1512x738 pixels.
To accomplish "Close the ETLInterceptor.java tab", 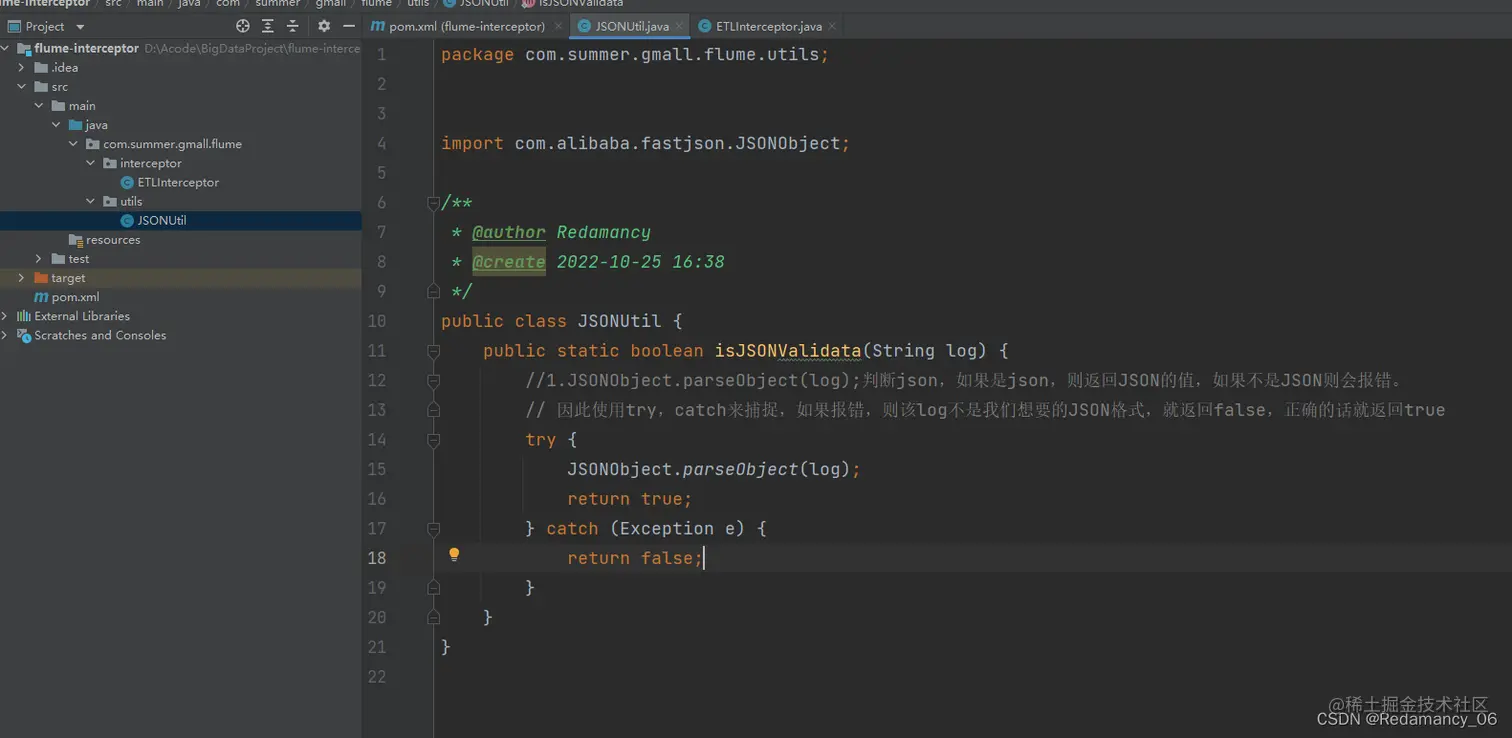I will (832, 26).
